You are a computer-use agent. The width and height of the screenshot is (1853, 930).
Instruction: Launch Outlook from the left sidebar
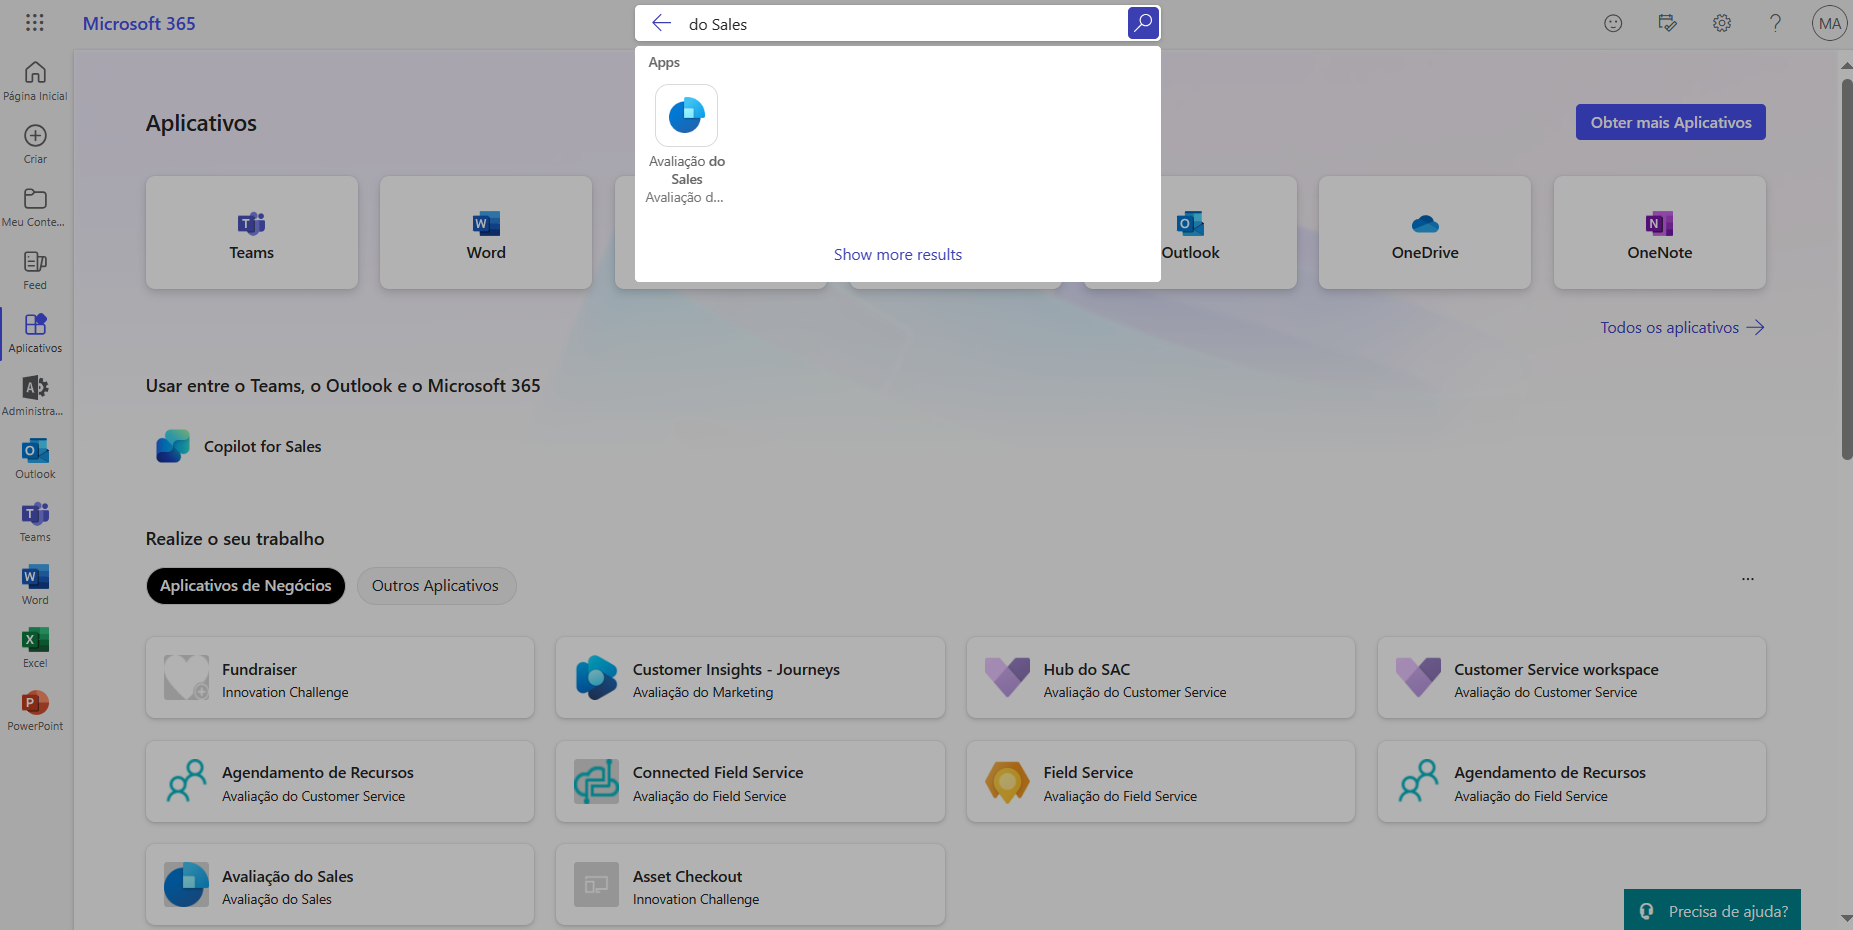pos(35,459)
